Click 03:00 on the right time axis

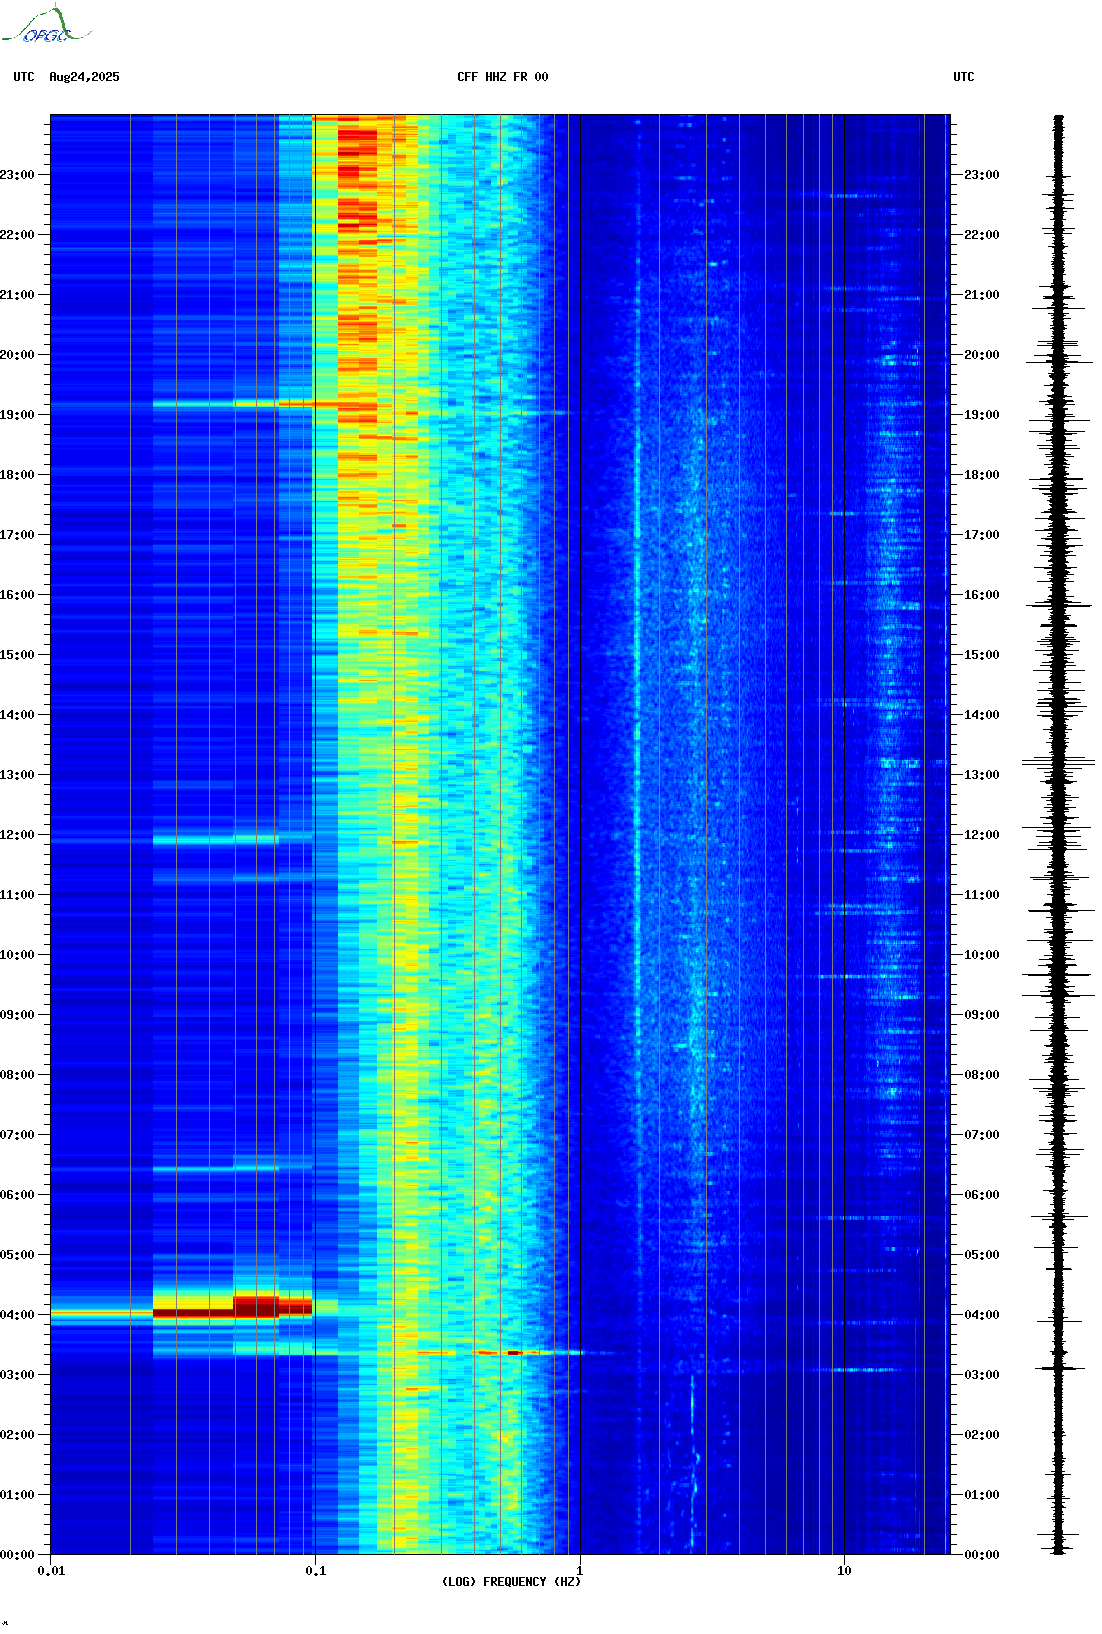[x=982, y=1375]
